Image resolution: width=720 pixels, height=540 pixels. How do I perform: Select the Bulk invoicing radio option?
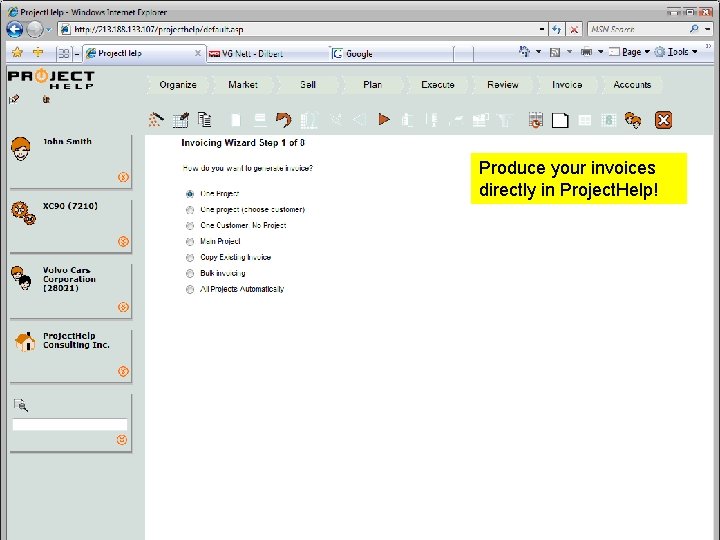click(x=190, y=273)
